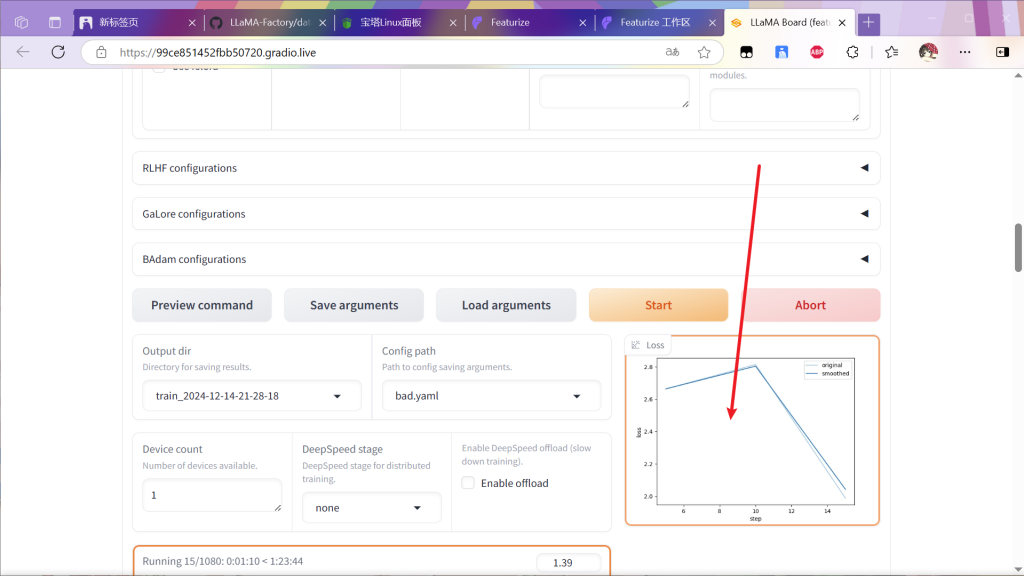Close the Featurize 工作区 tab
The width and height of the screenshot is (1024, 576).
712,23
